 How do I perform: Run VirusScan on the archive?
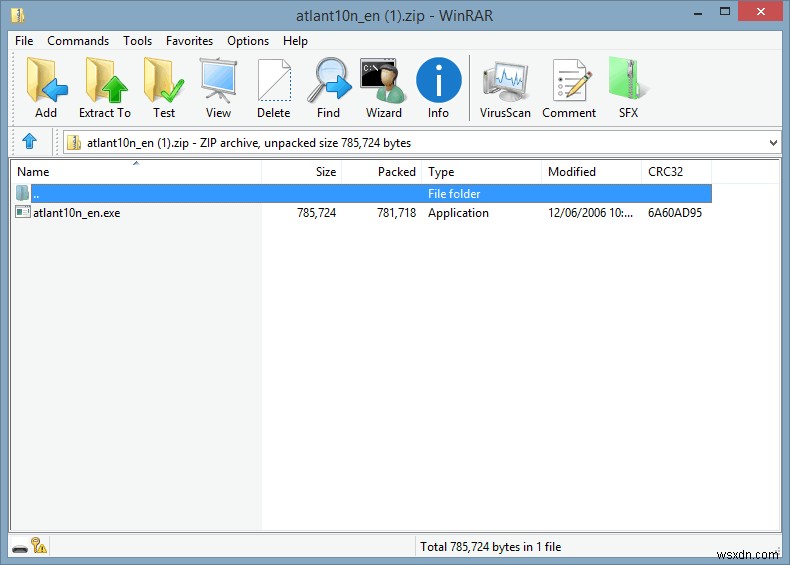pyautogui.click(x=505, y=88)
